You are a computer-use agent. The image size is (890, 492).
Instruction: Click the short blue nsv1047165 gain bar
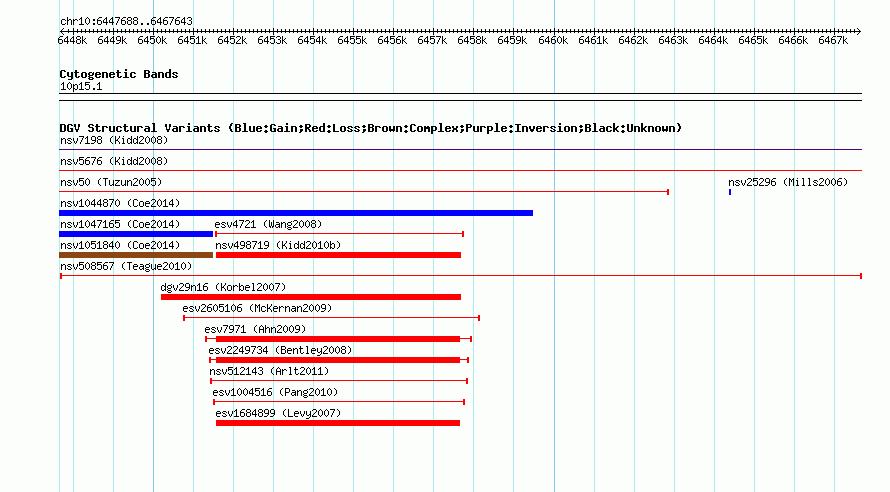pyautogui.click(x=136, y=234)
